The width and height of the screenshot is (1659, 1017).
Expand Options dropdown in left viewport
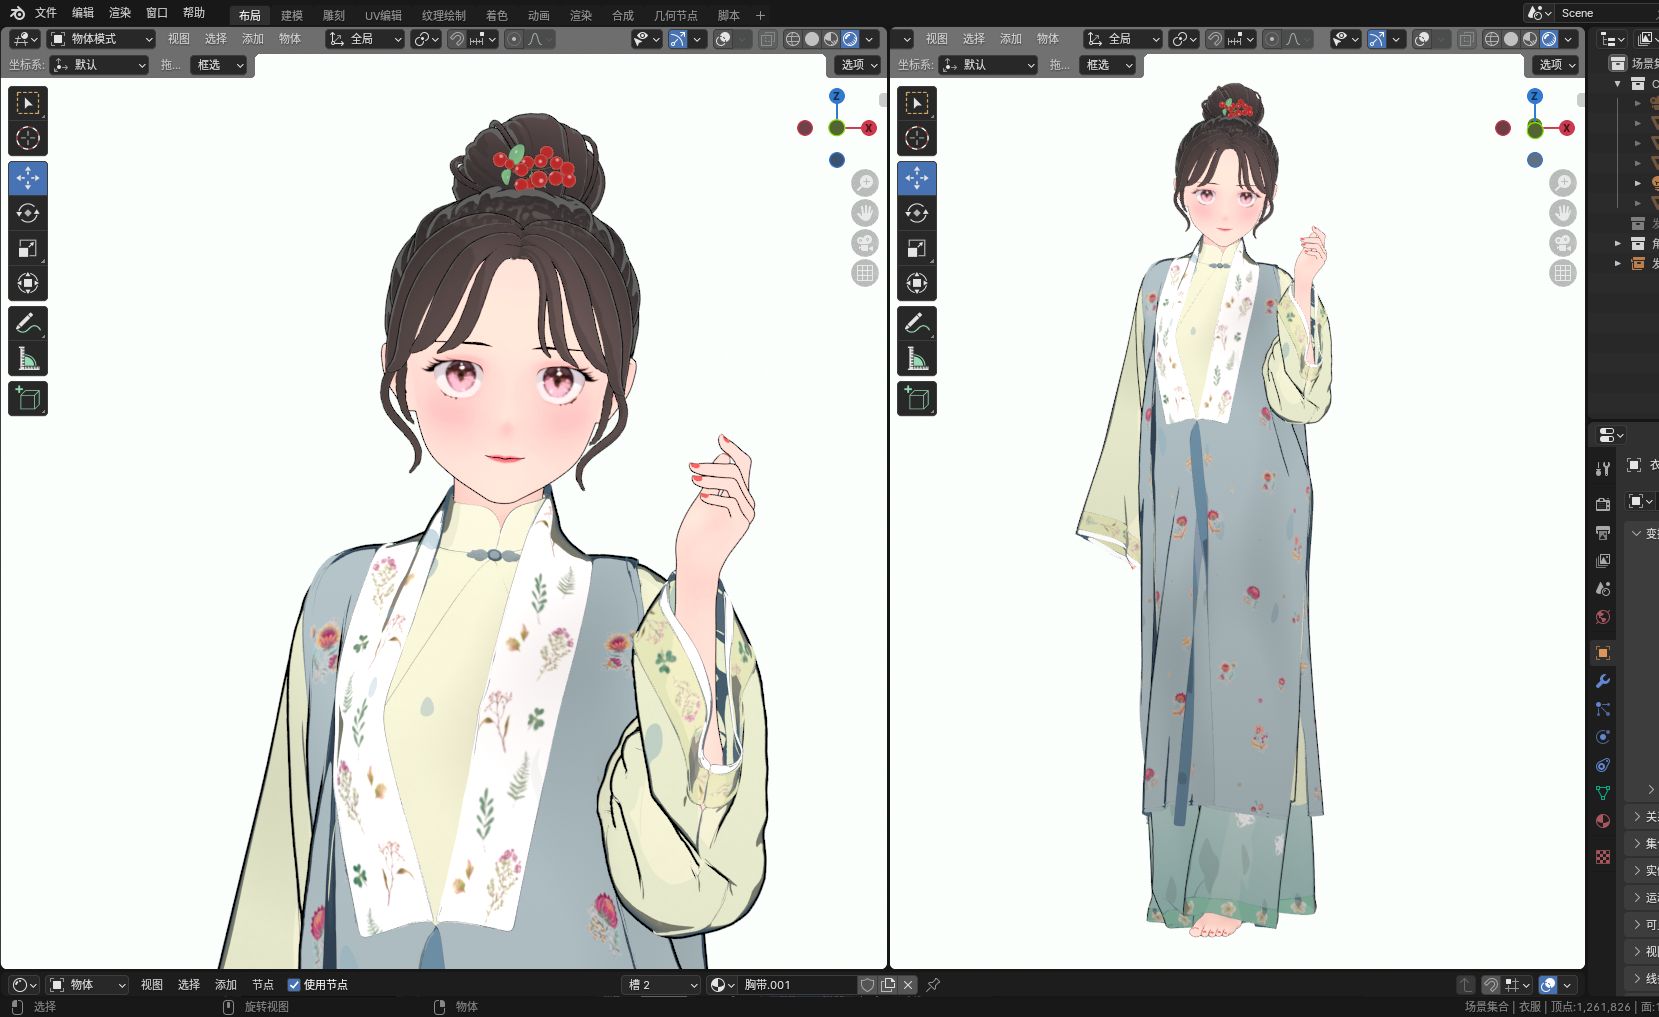858,65
